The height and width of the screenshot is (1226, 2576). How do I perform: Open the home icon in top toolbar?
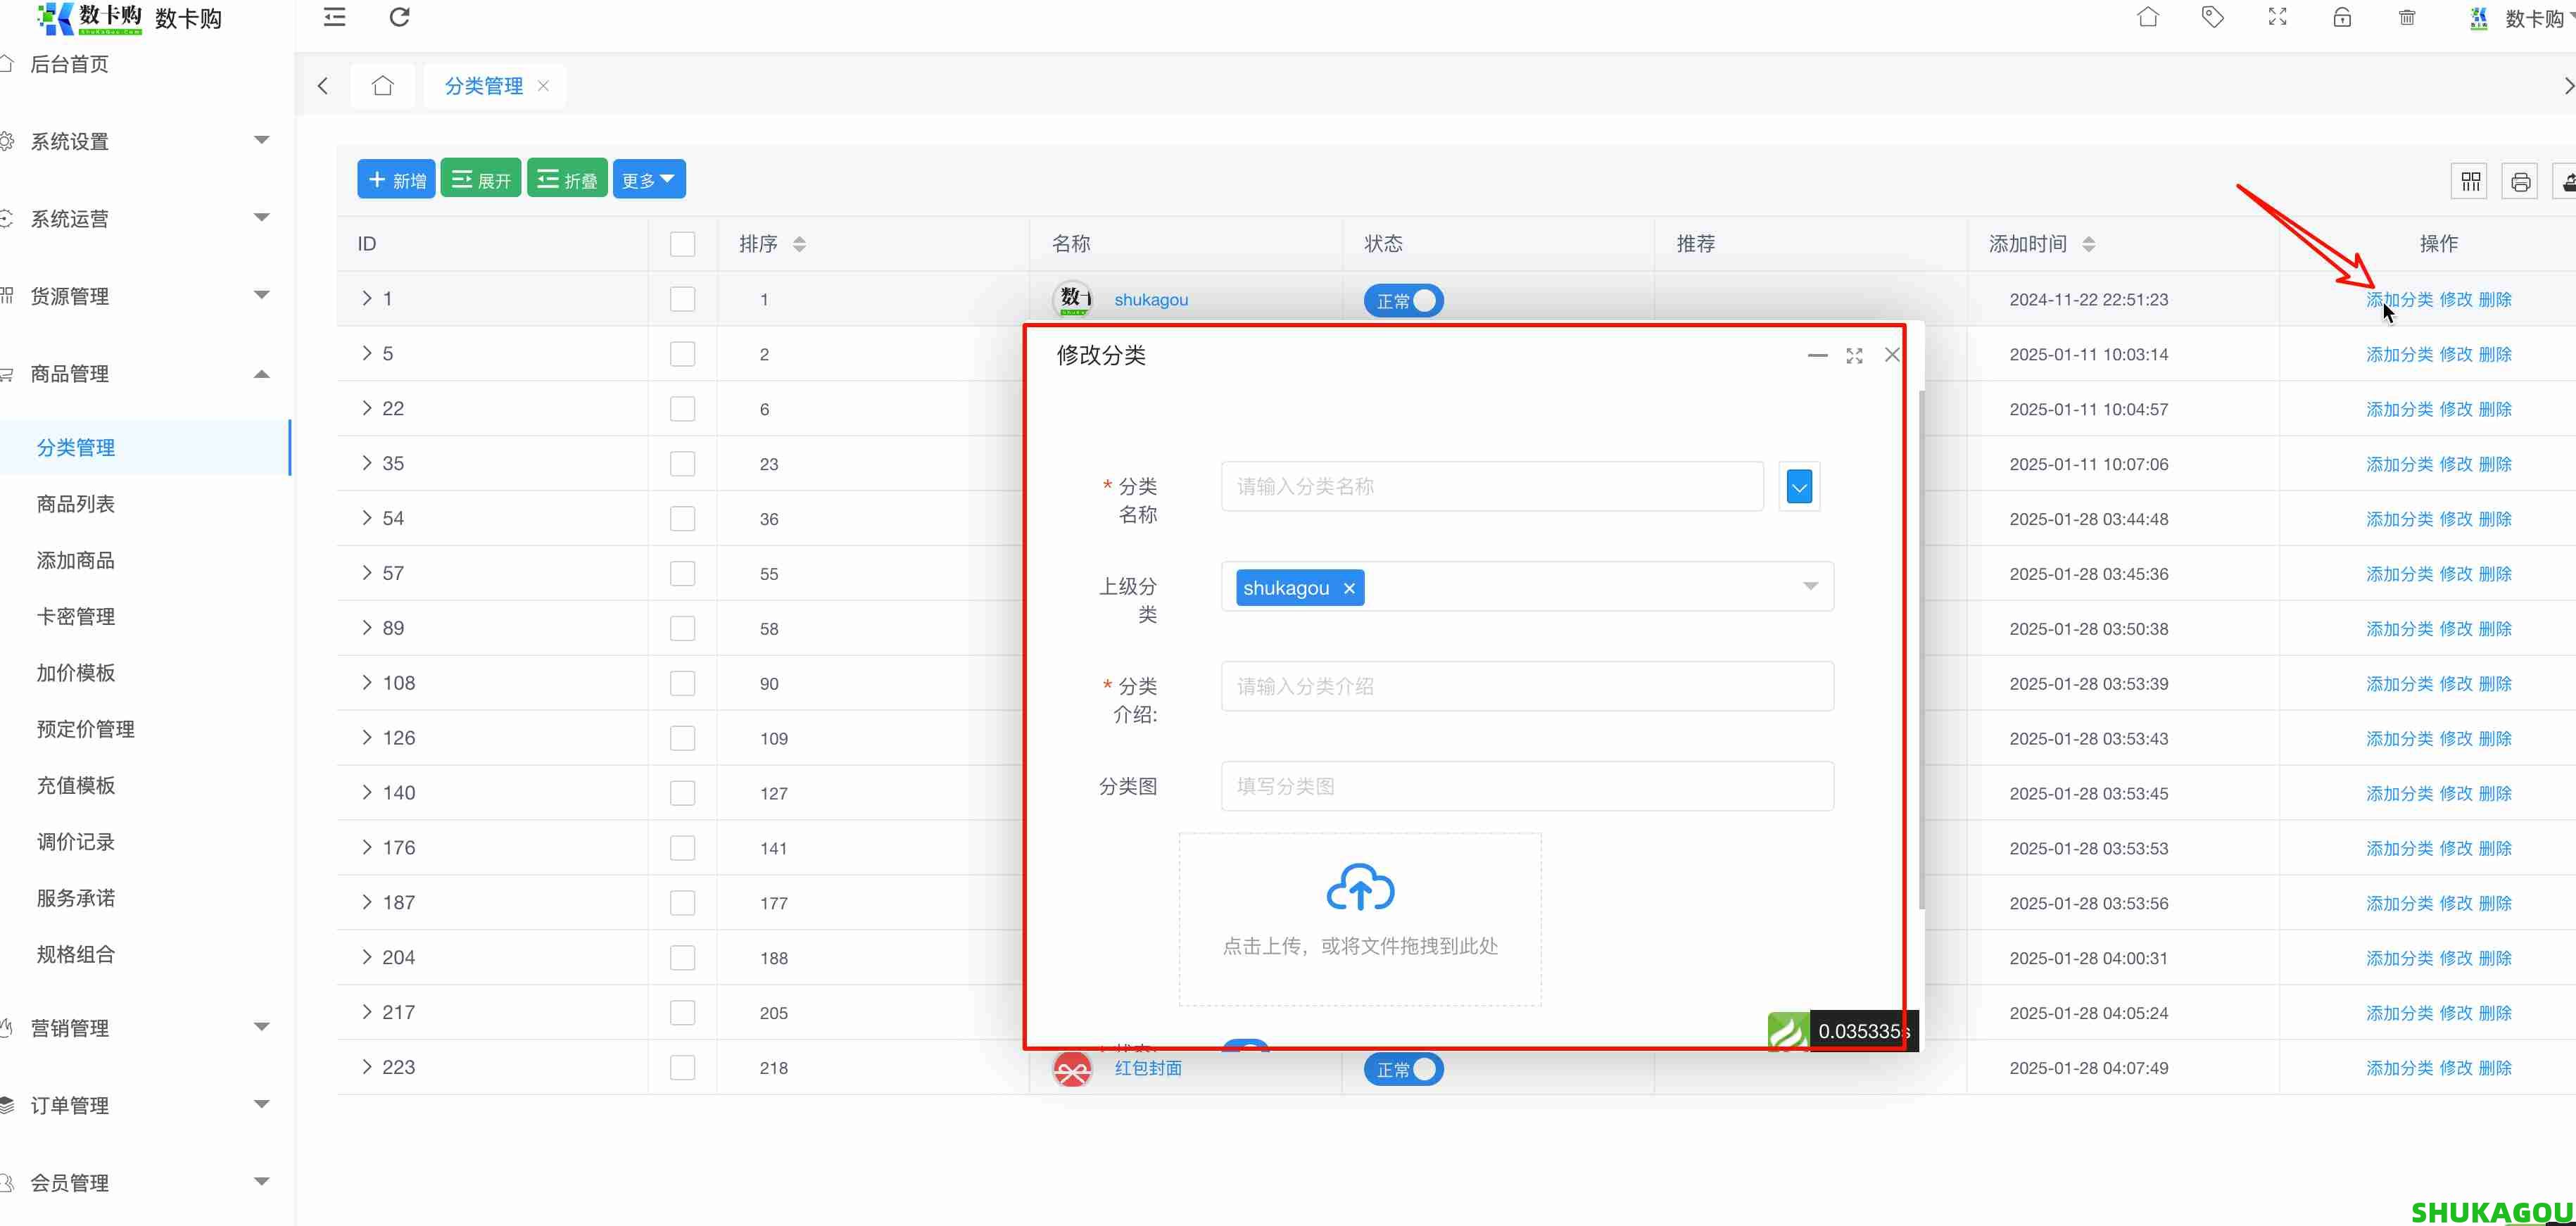(2147, 17)
